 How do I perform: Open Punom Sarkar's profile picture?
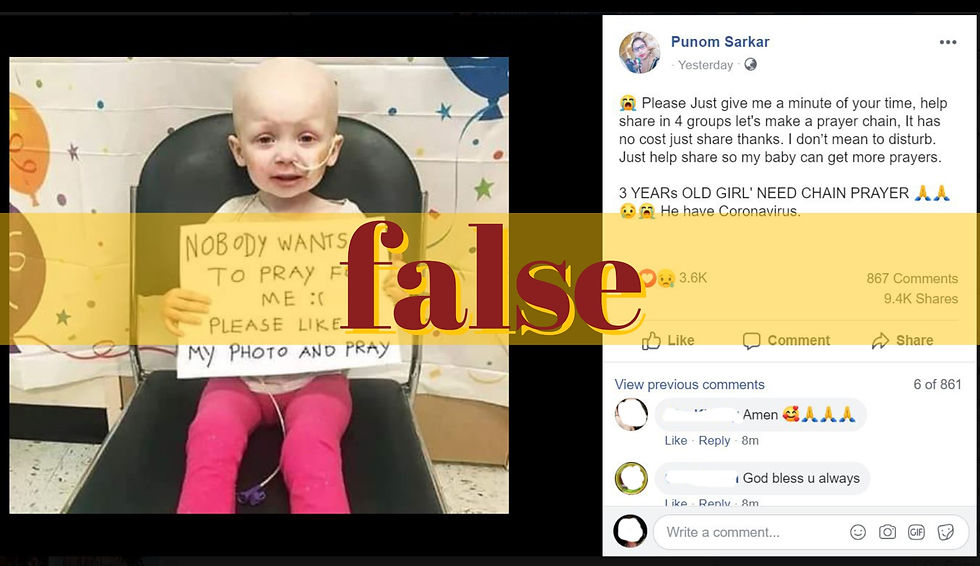[639, 52]
